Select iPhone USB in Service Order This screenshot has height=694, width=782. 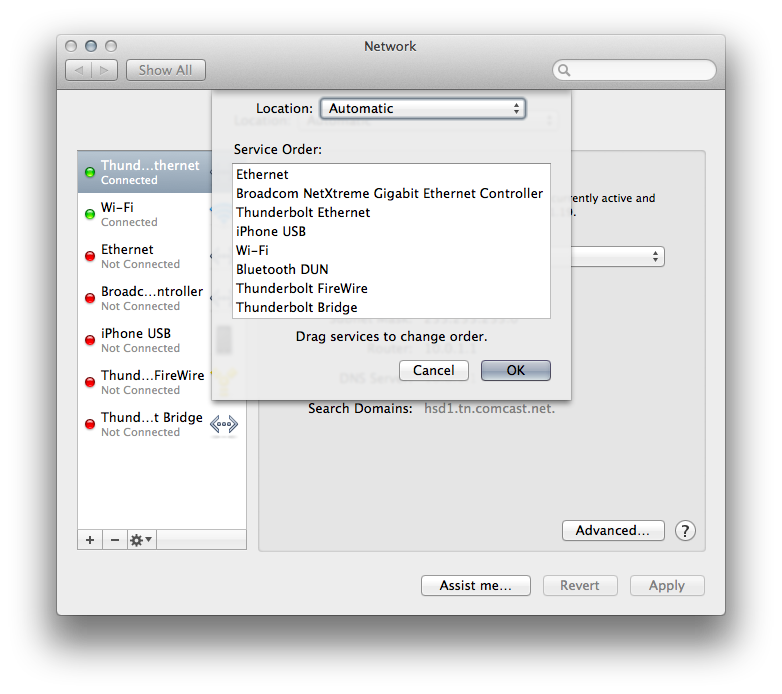pos(391,231)
